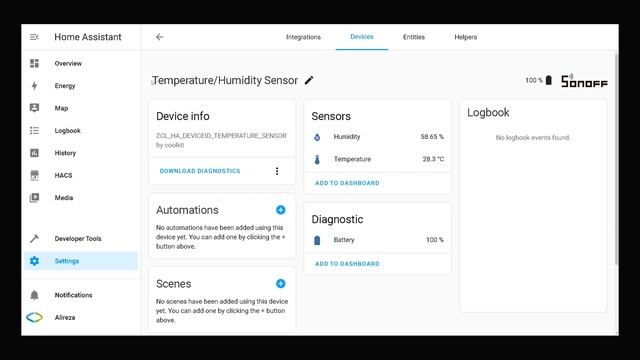This screenshot has width=640, height=360.
Task: Switch to the Integrations tab
Action: [x=303, y=37]
